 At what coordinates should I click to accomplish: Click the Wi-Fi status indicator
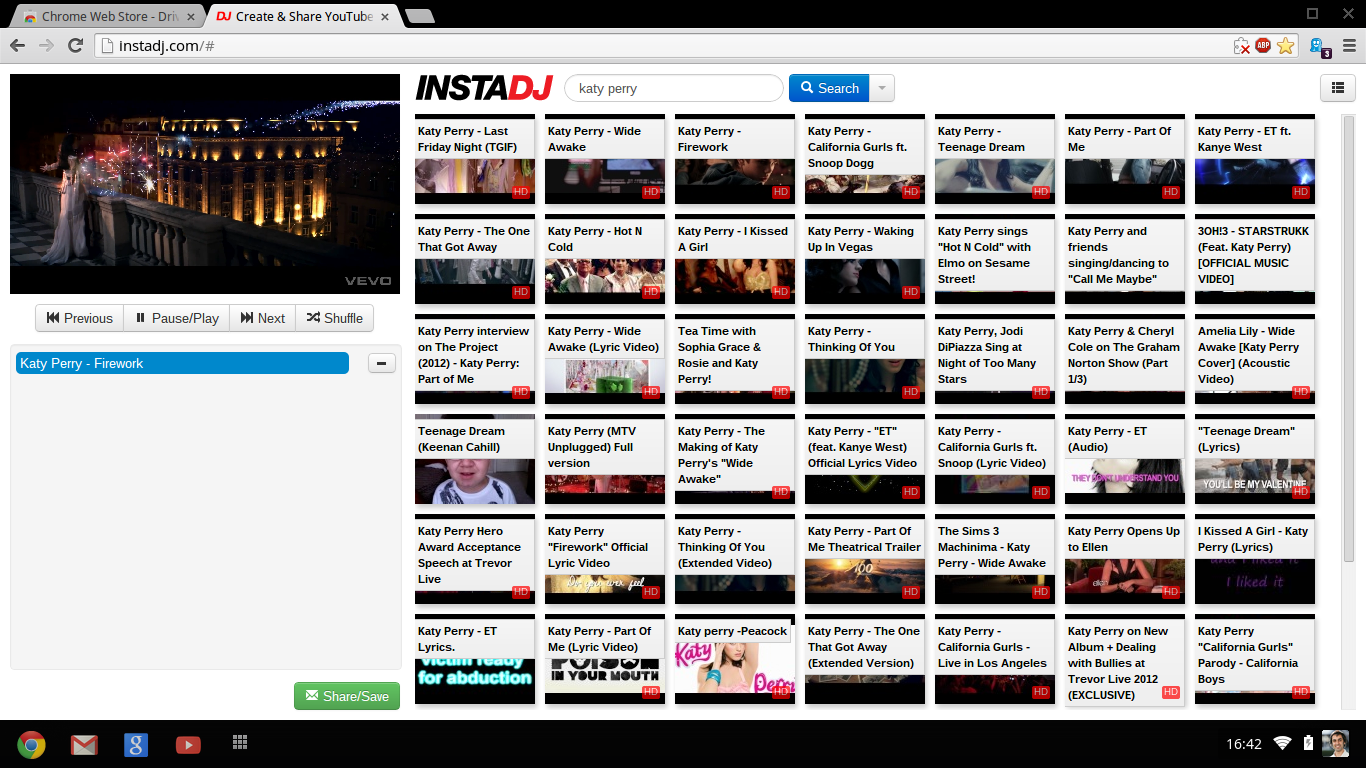1283,744
